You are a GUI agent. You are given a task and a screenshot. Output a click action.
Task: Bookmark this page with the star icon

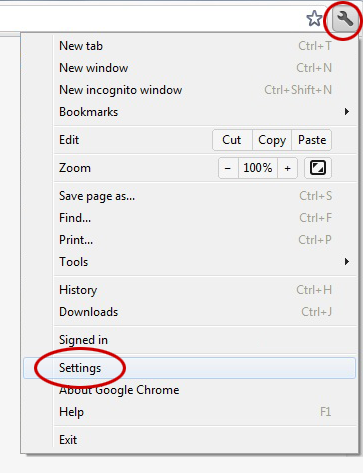coord(314,19)
